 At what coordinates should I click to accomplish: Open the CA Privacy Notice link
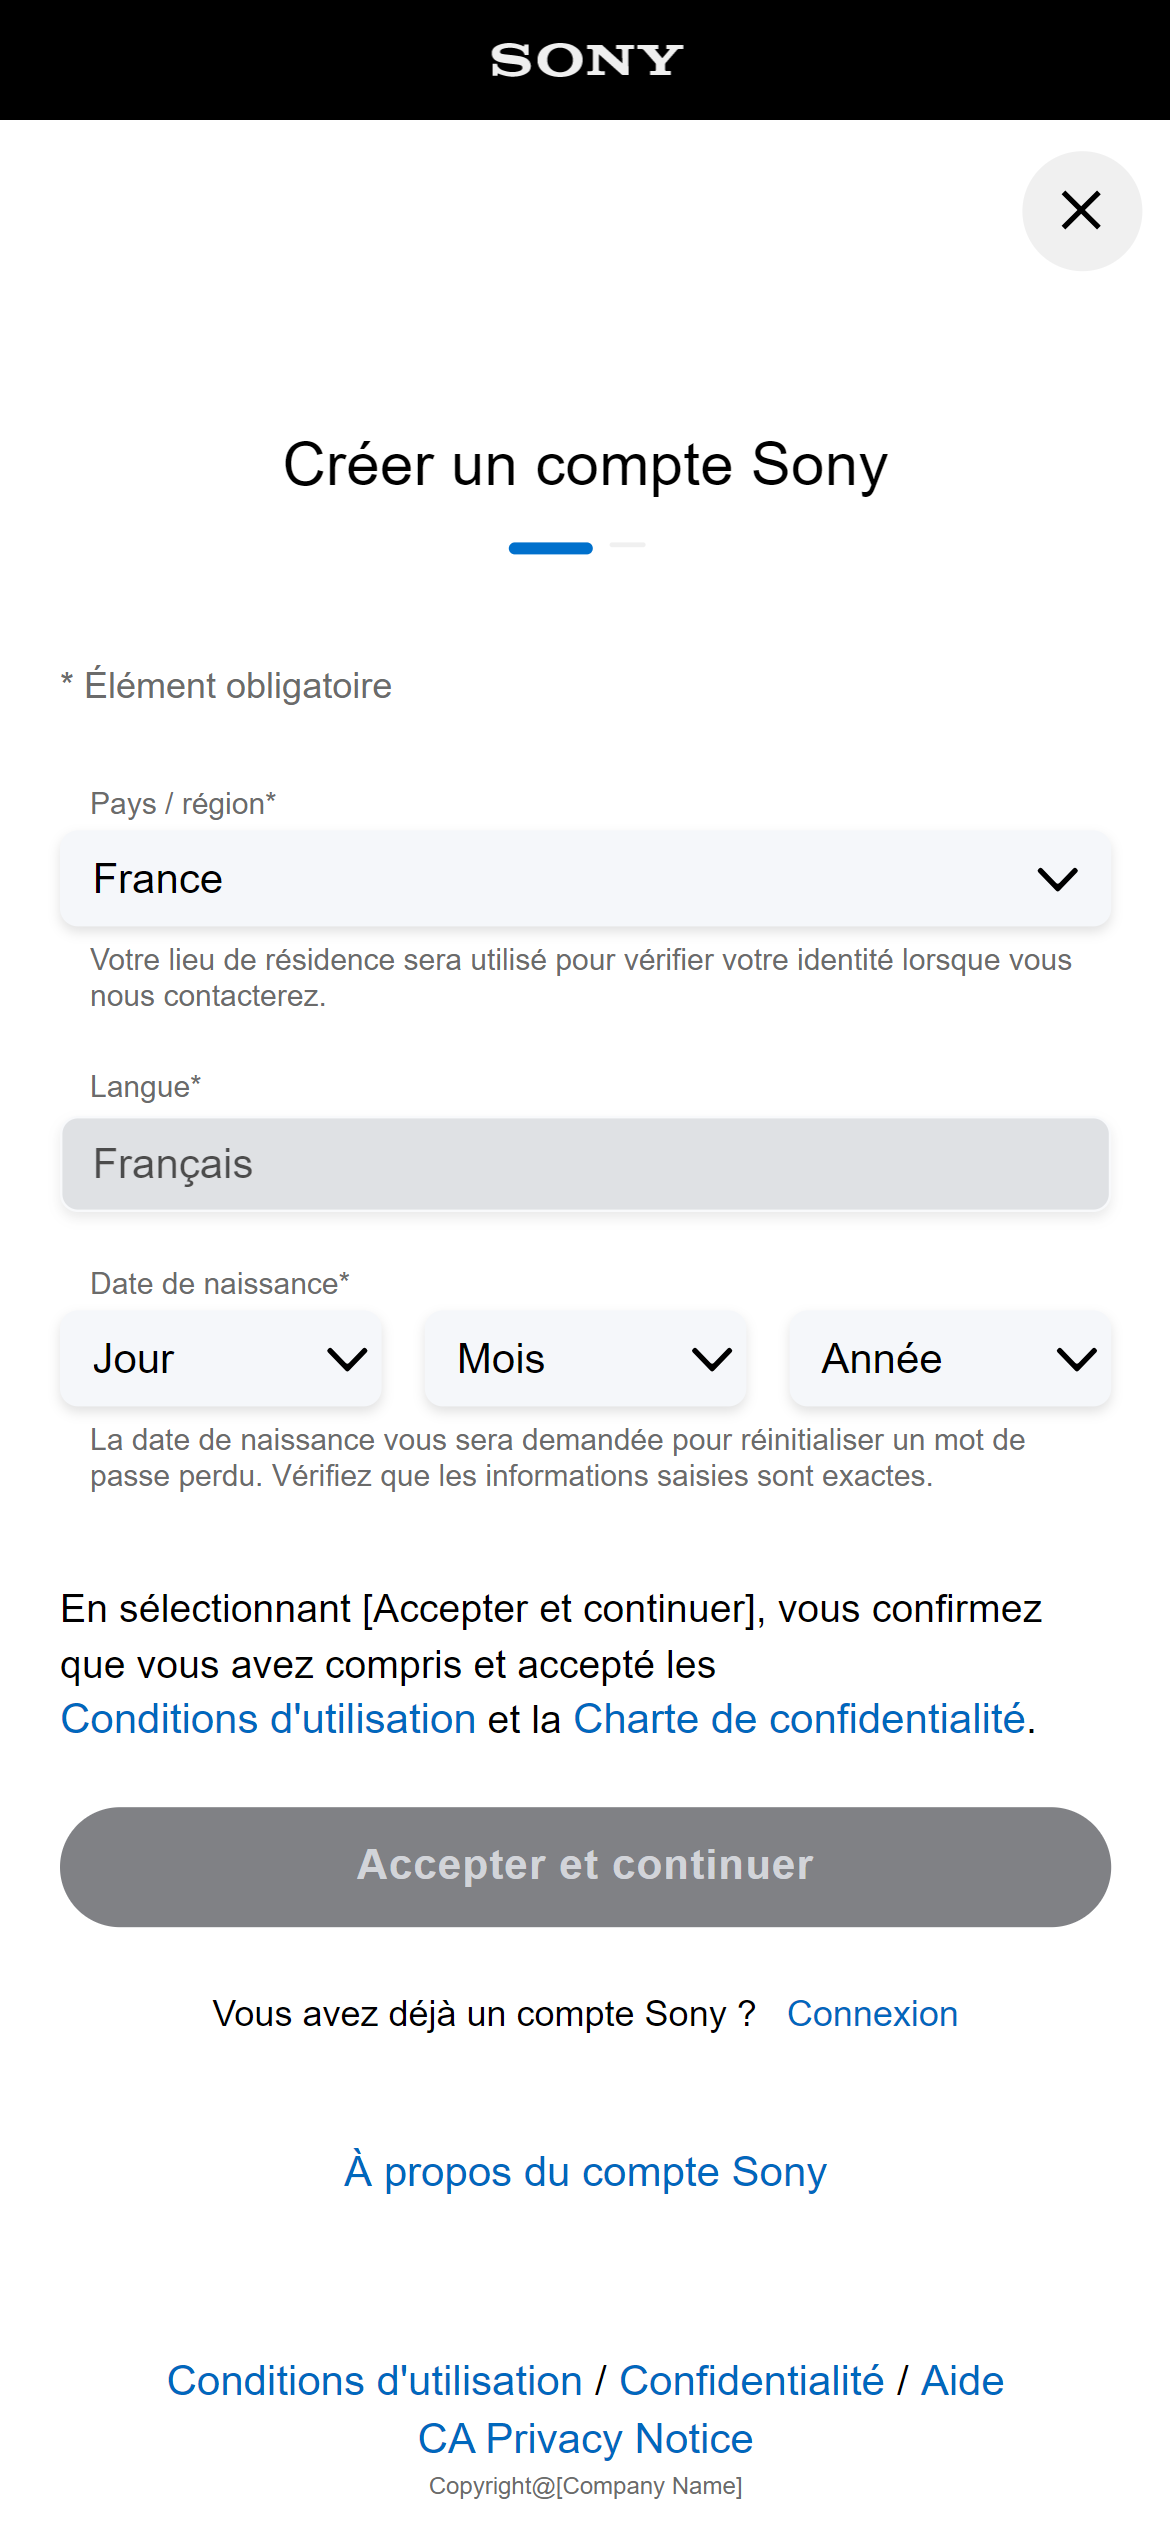coord(585,2439)
